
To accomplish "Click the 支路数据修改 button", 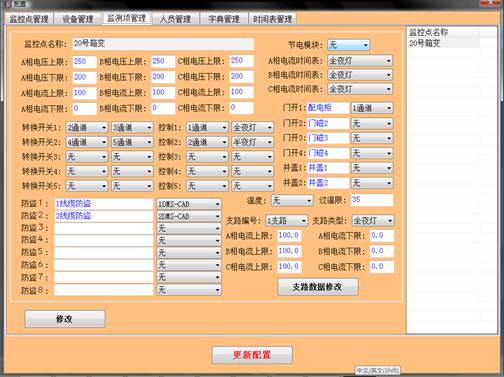I will 318,287.
